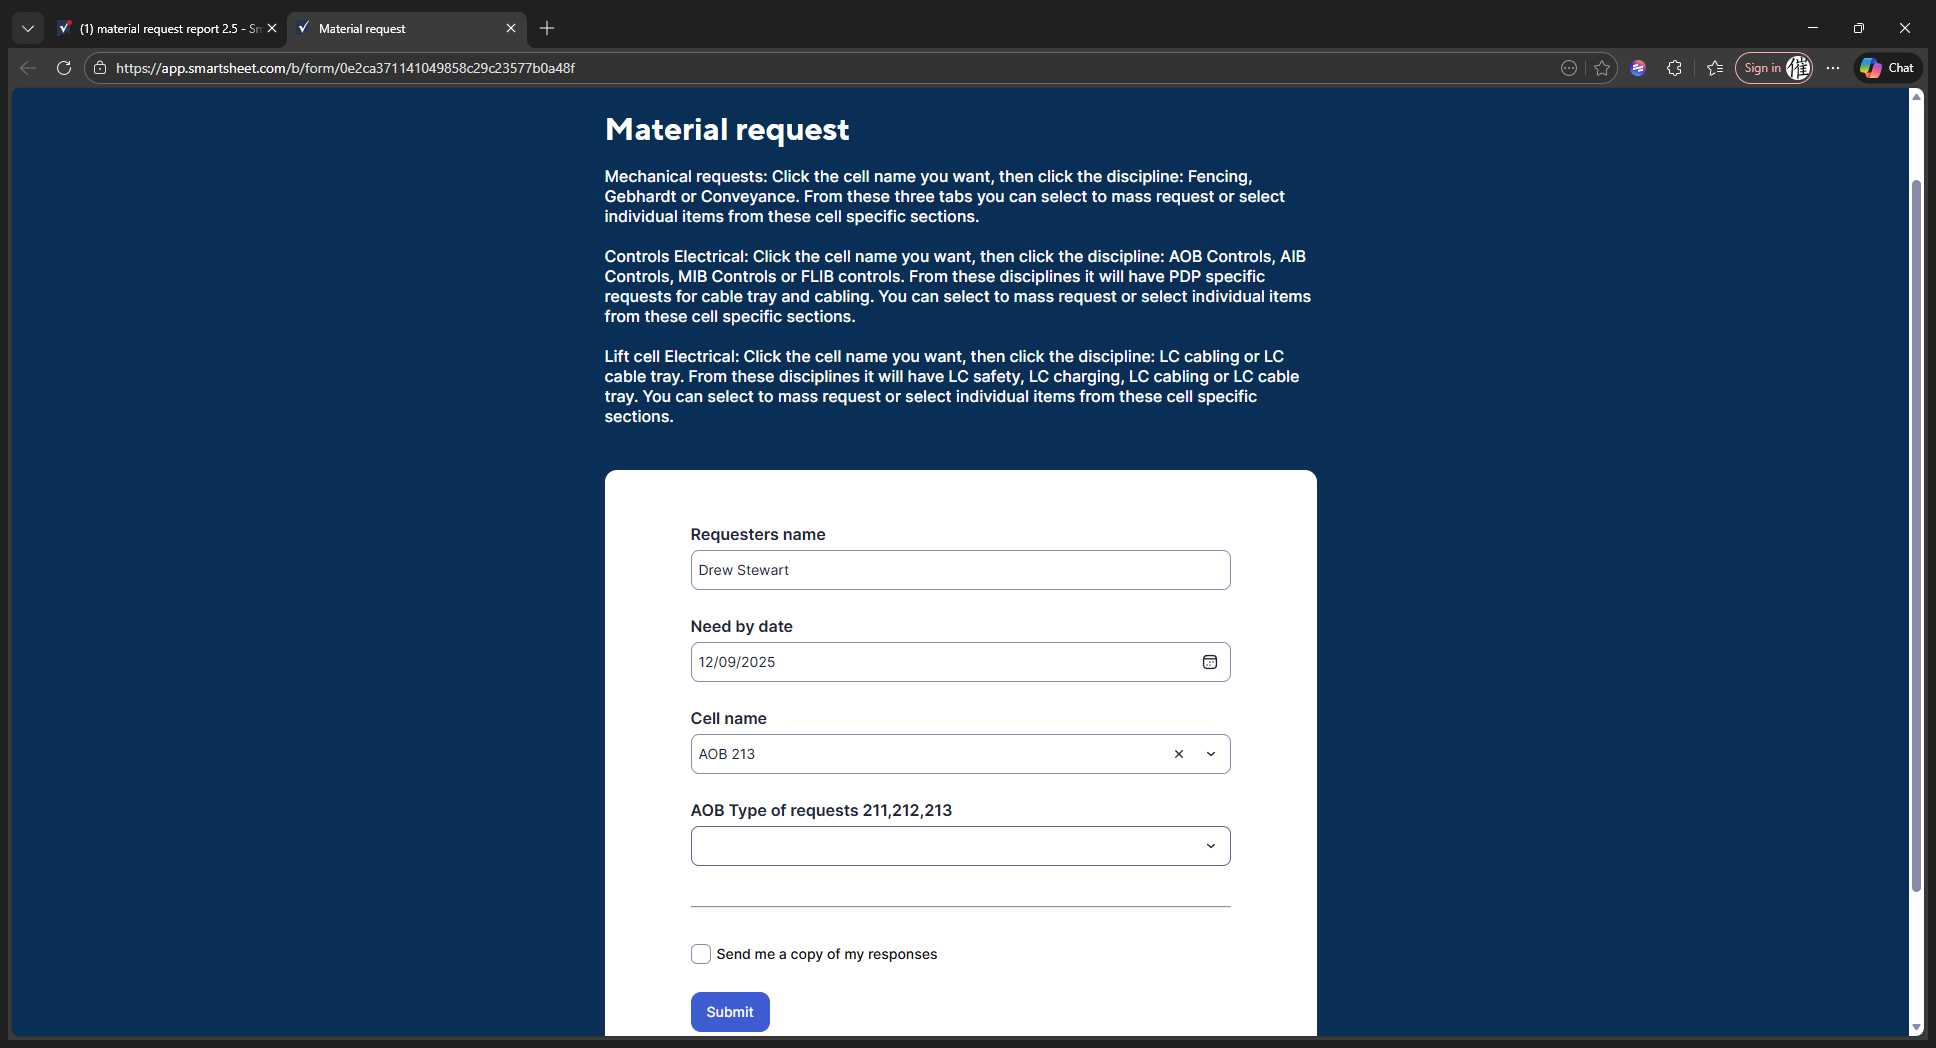Open the tab search dropdown arrow
Viewport: 1936px width, 1048px height.
[28, 28]
